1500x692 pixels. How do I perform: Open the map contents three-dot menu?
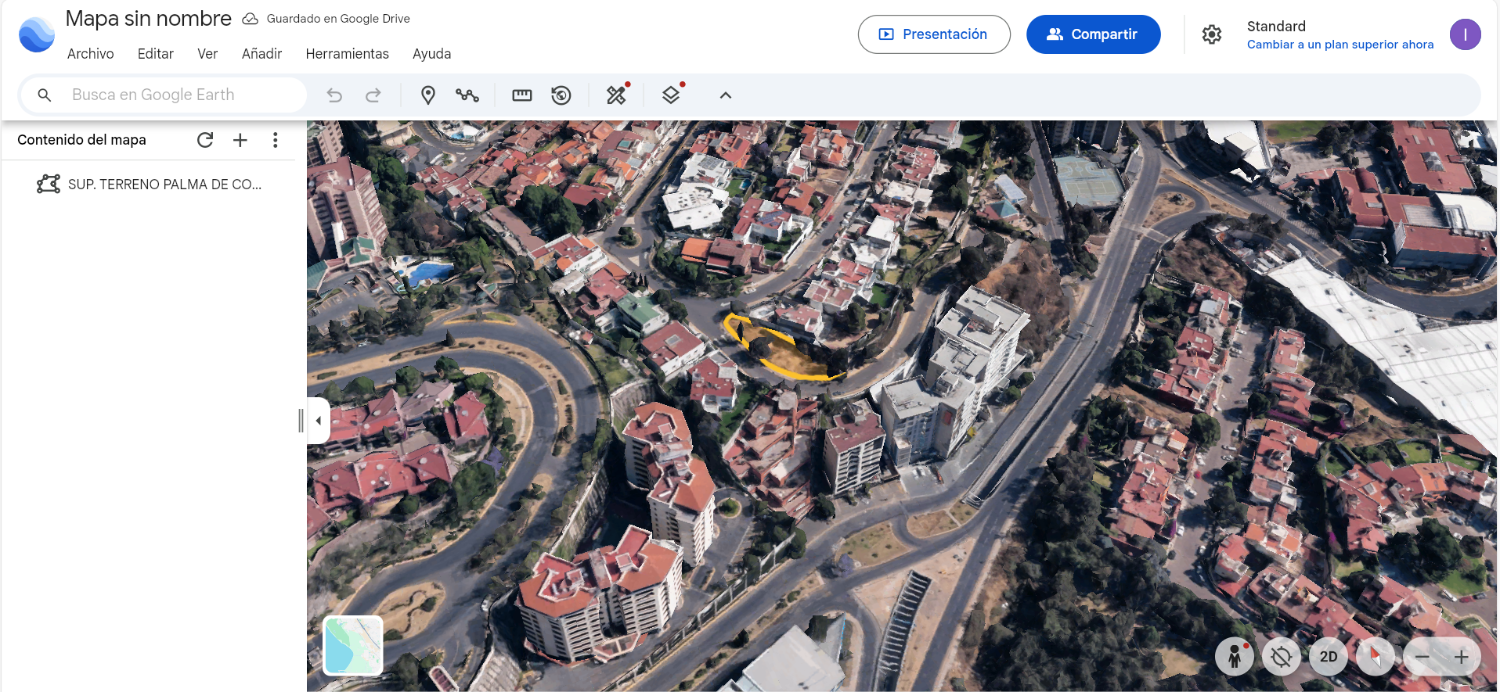[275, 140]
